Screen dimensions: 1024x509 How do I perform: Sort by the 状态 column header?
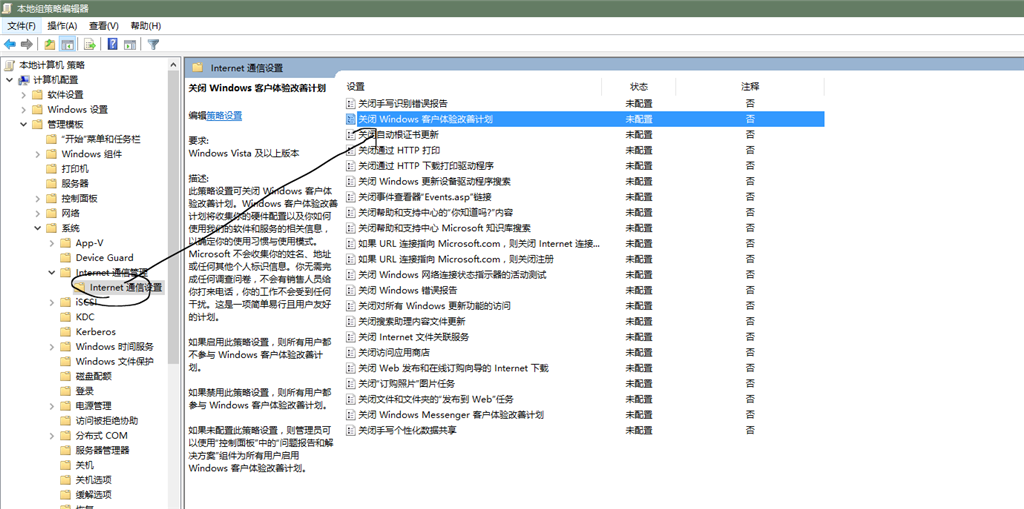click(x=638, y=86)
